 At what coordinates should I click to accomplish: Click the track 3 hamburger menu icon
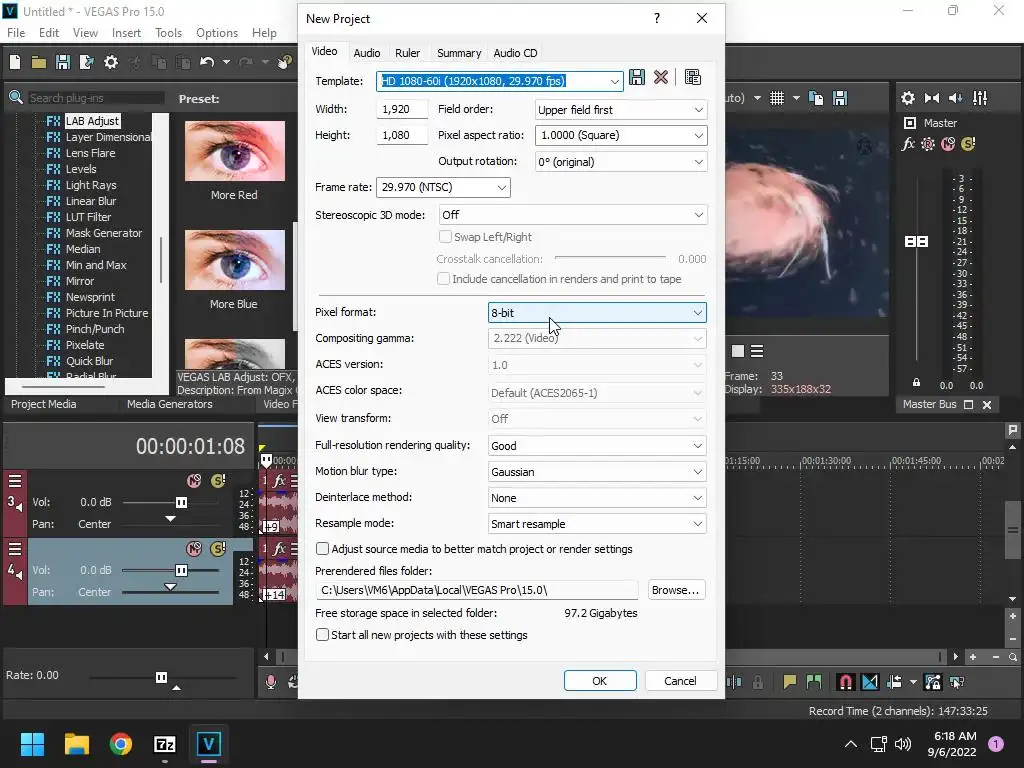(15, 481)
